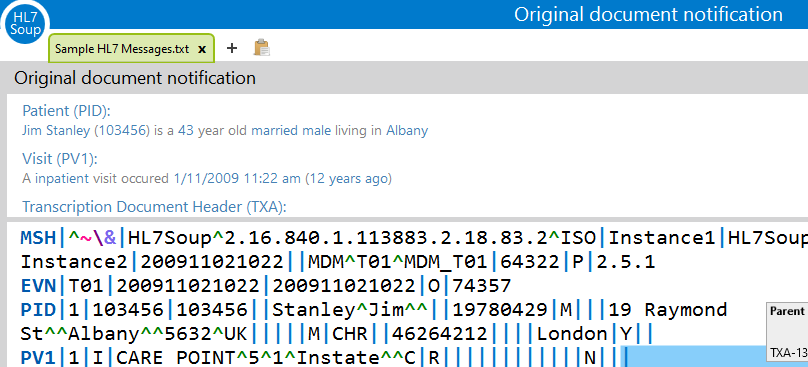
Task: Click HL7 version 2.5.1 value
Action: pyautogui.click(x=626, y=262)
